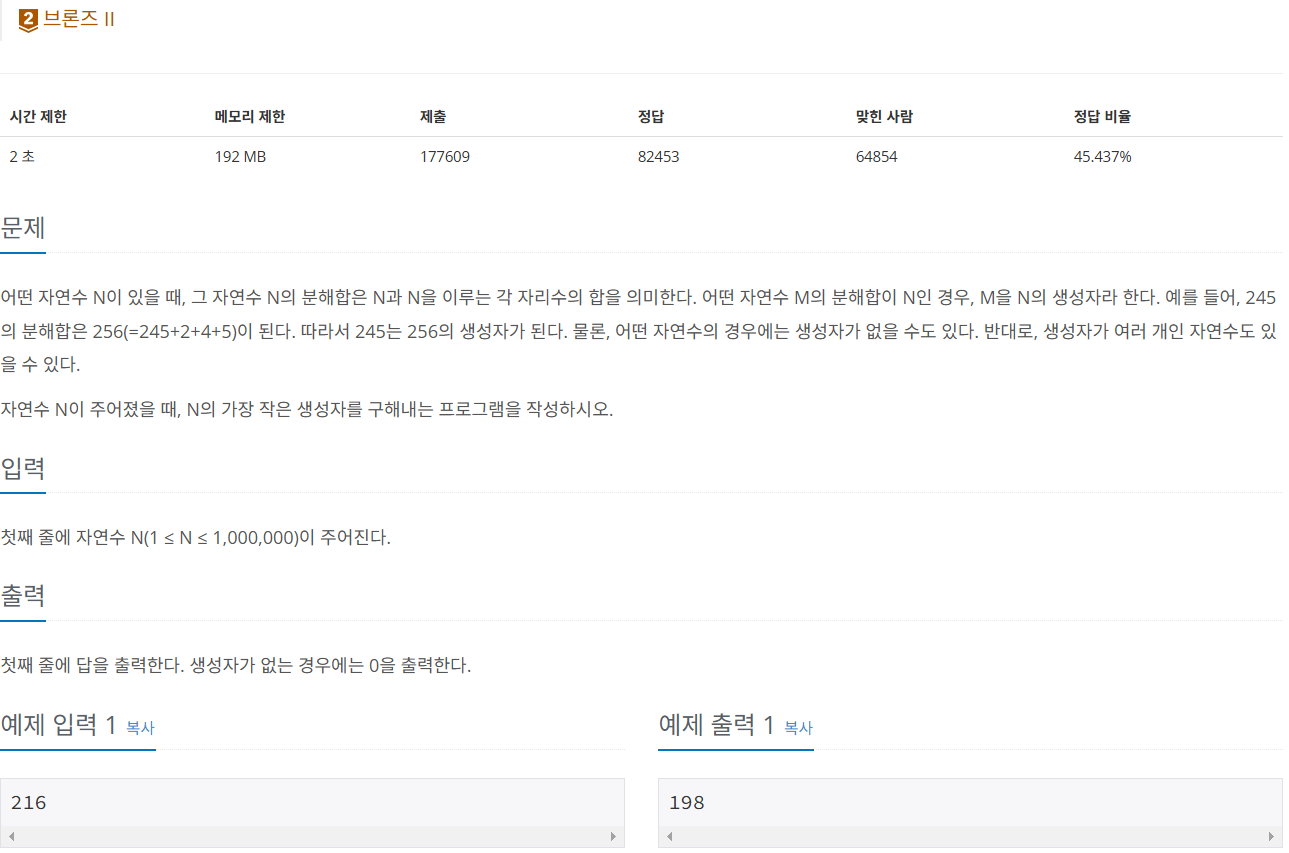Select the 출력 section heading

click(x=22, y=596)
